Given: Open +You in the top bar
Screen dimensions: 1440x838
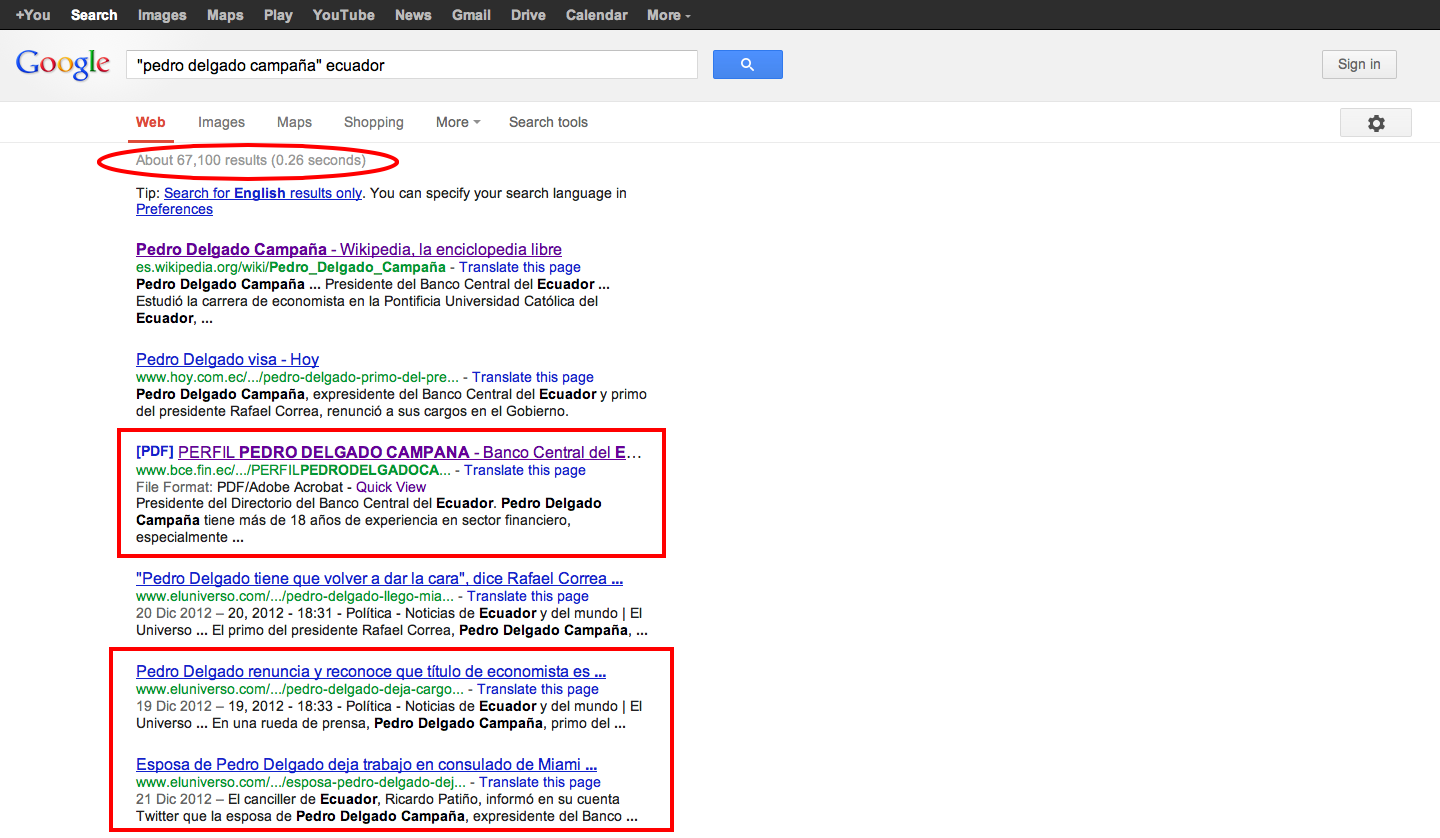Looking at the screenshot, I should pyautogui.click(x=33, y=15).
